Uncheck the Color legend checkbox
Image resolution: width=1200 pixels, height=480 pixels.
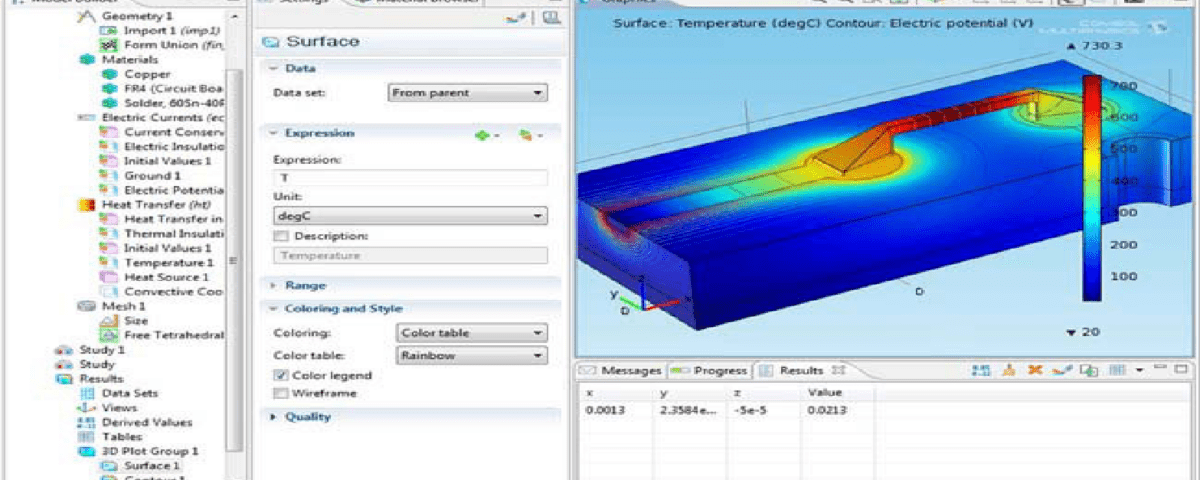click(x=281, y=375)
